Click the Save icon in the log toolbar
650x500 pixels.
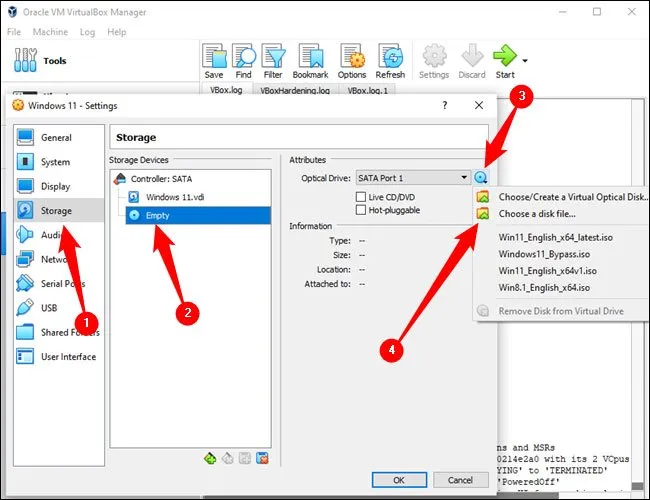214,60
